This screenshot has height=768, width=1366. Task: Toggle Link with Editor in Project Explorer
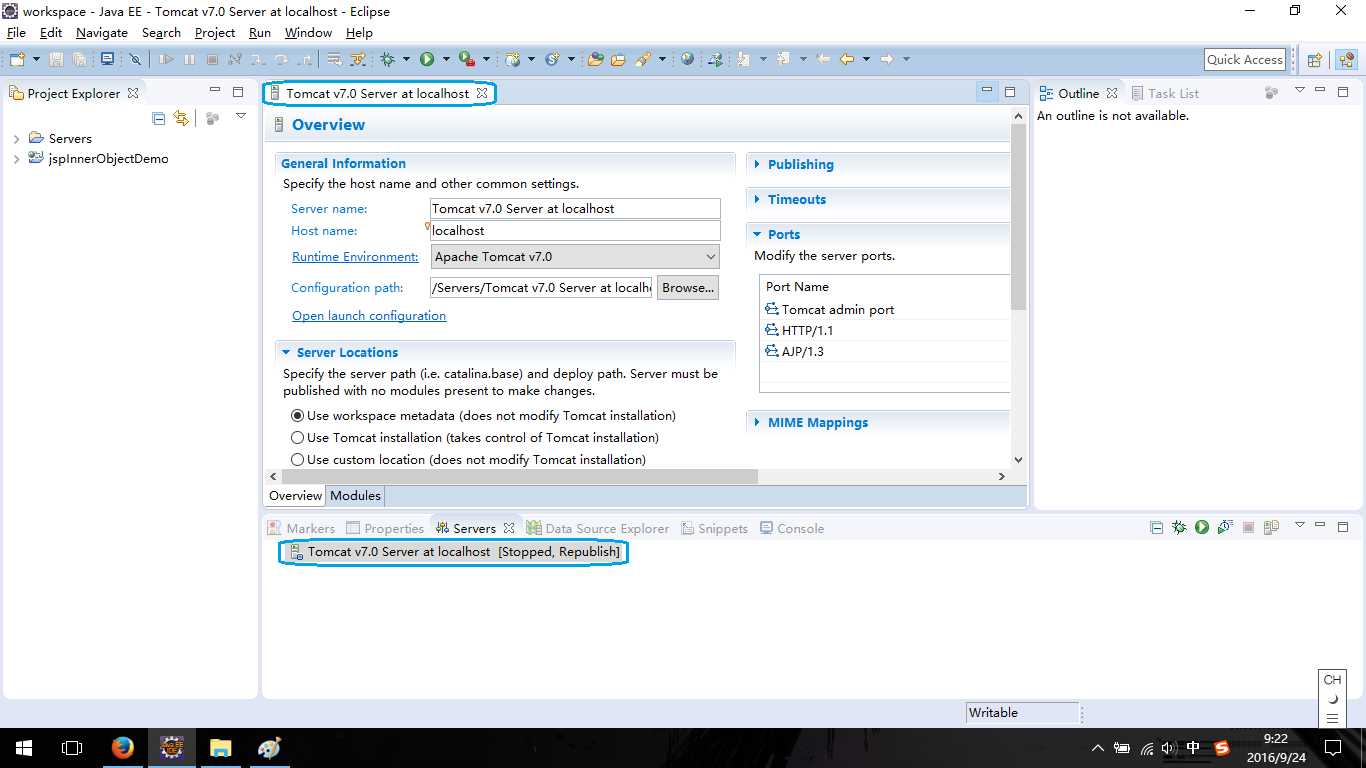181,118
